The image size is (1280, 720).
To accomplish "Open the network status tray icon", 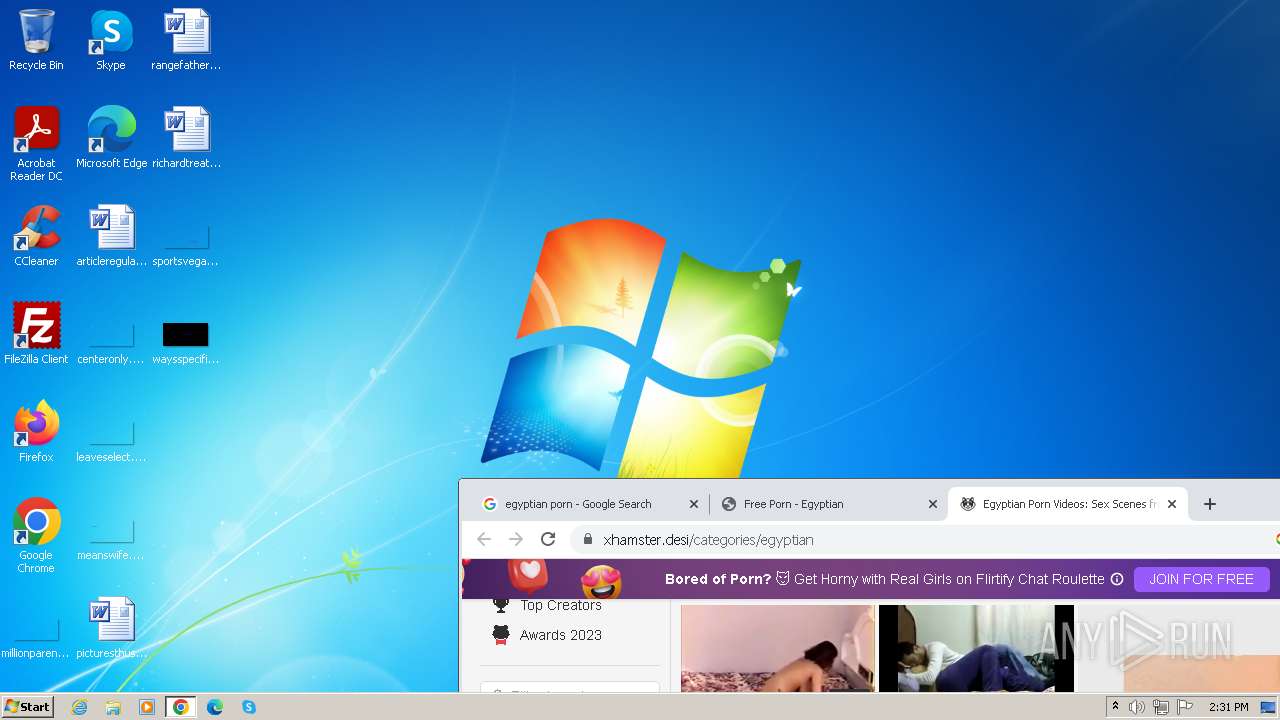I will click(1161, 707).
